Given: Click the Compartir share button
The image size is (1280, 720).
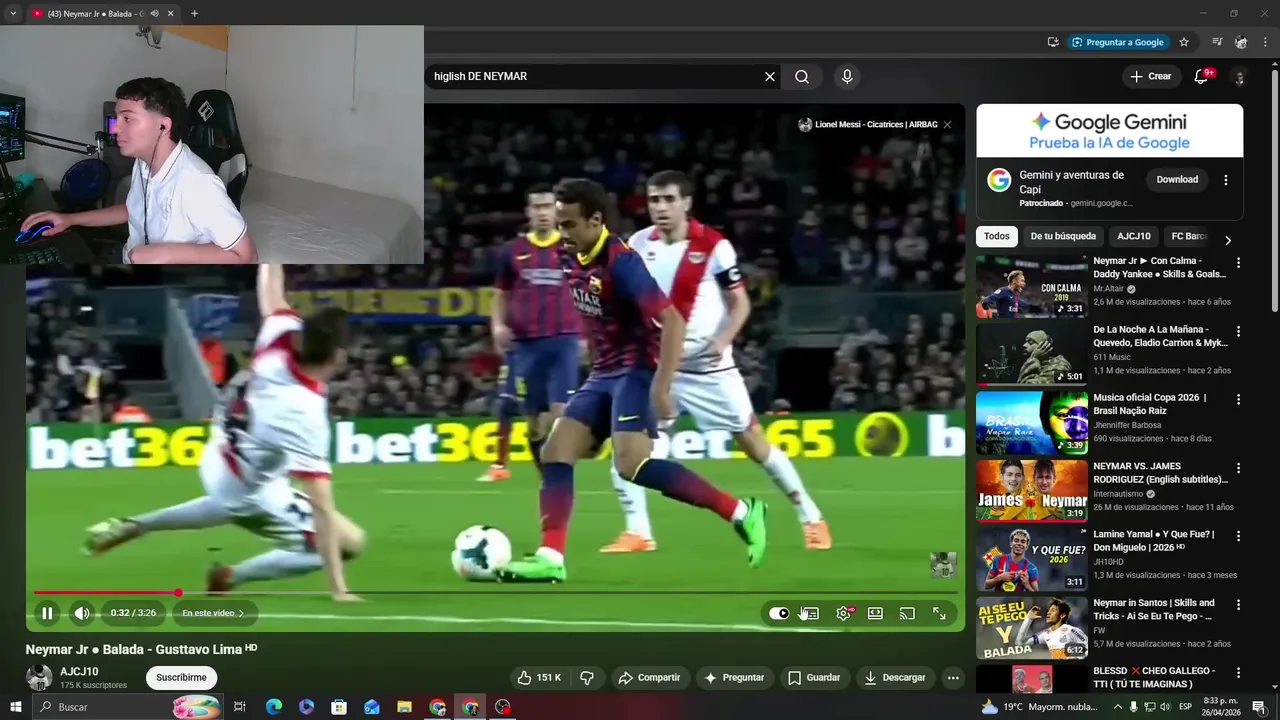Looking at the screenshot, I should [x=649, y=678].
